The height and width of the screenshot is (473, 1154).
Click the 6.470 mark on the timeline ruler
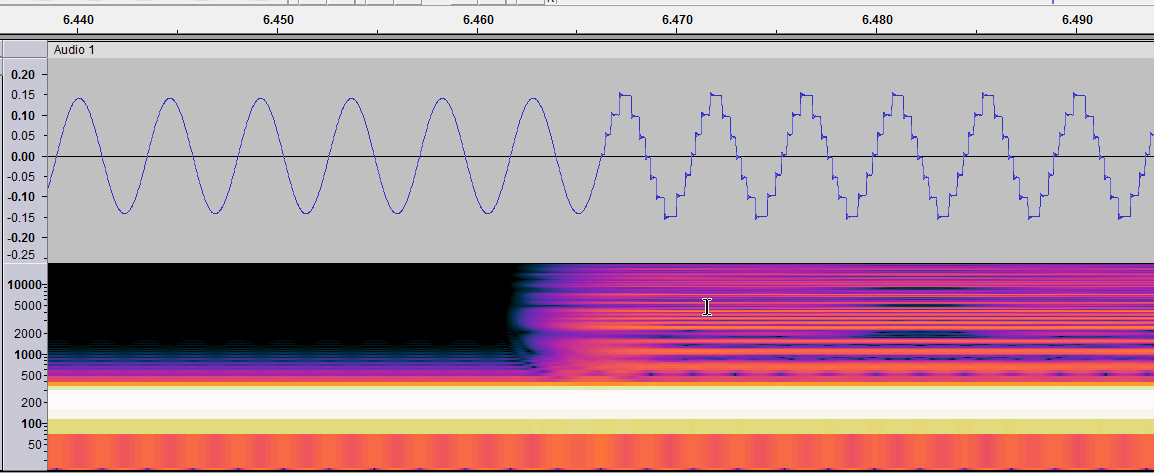(x=677, y=20)
